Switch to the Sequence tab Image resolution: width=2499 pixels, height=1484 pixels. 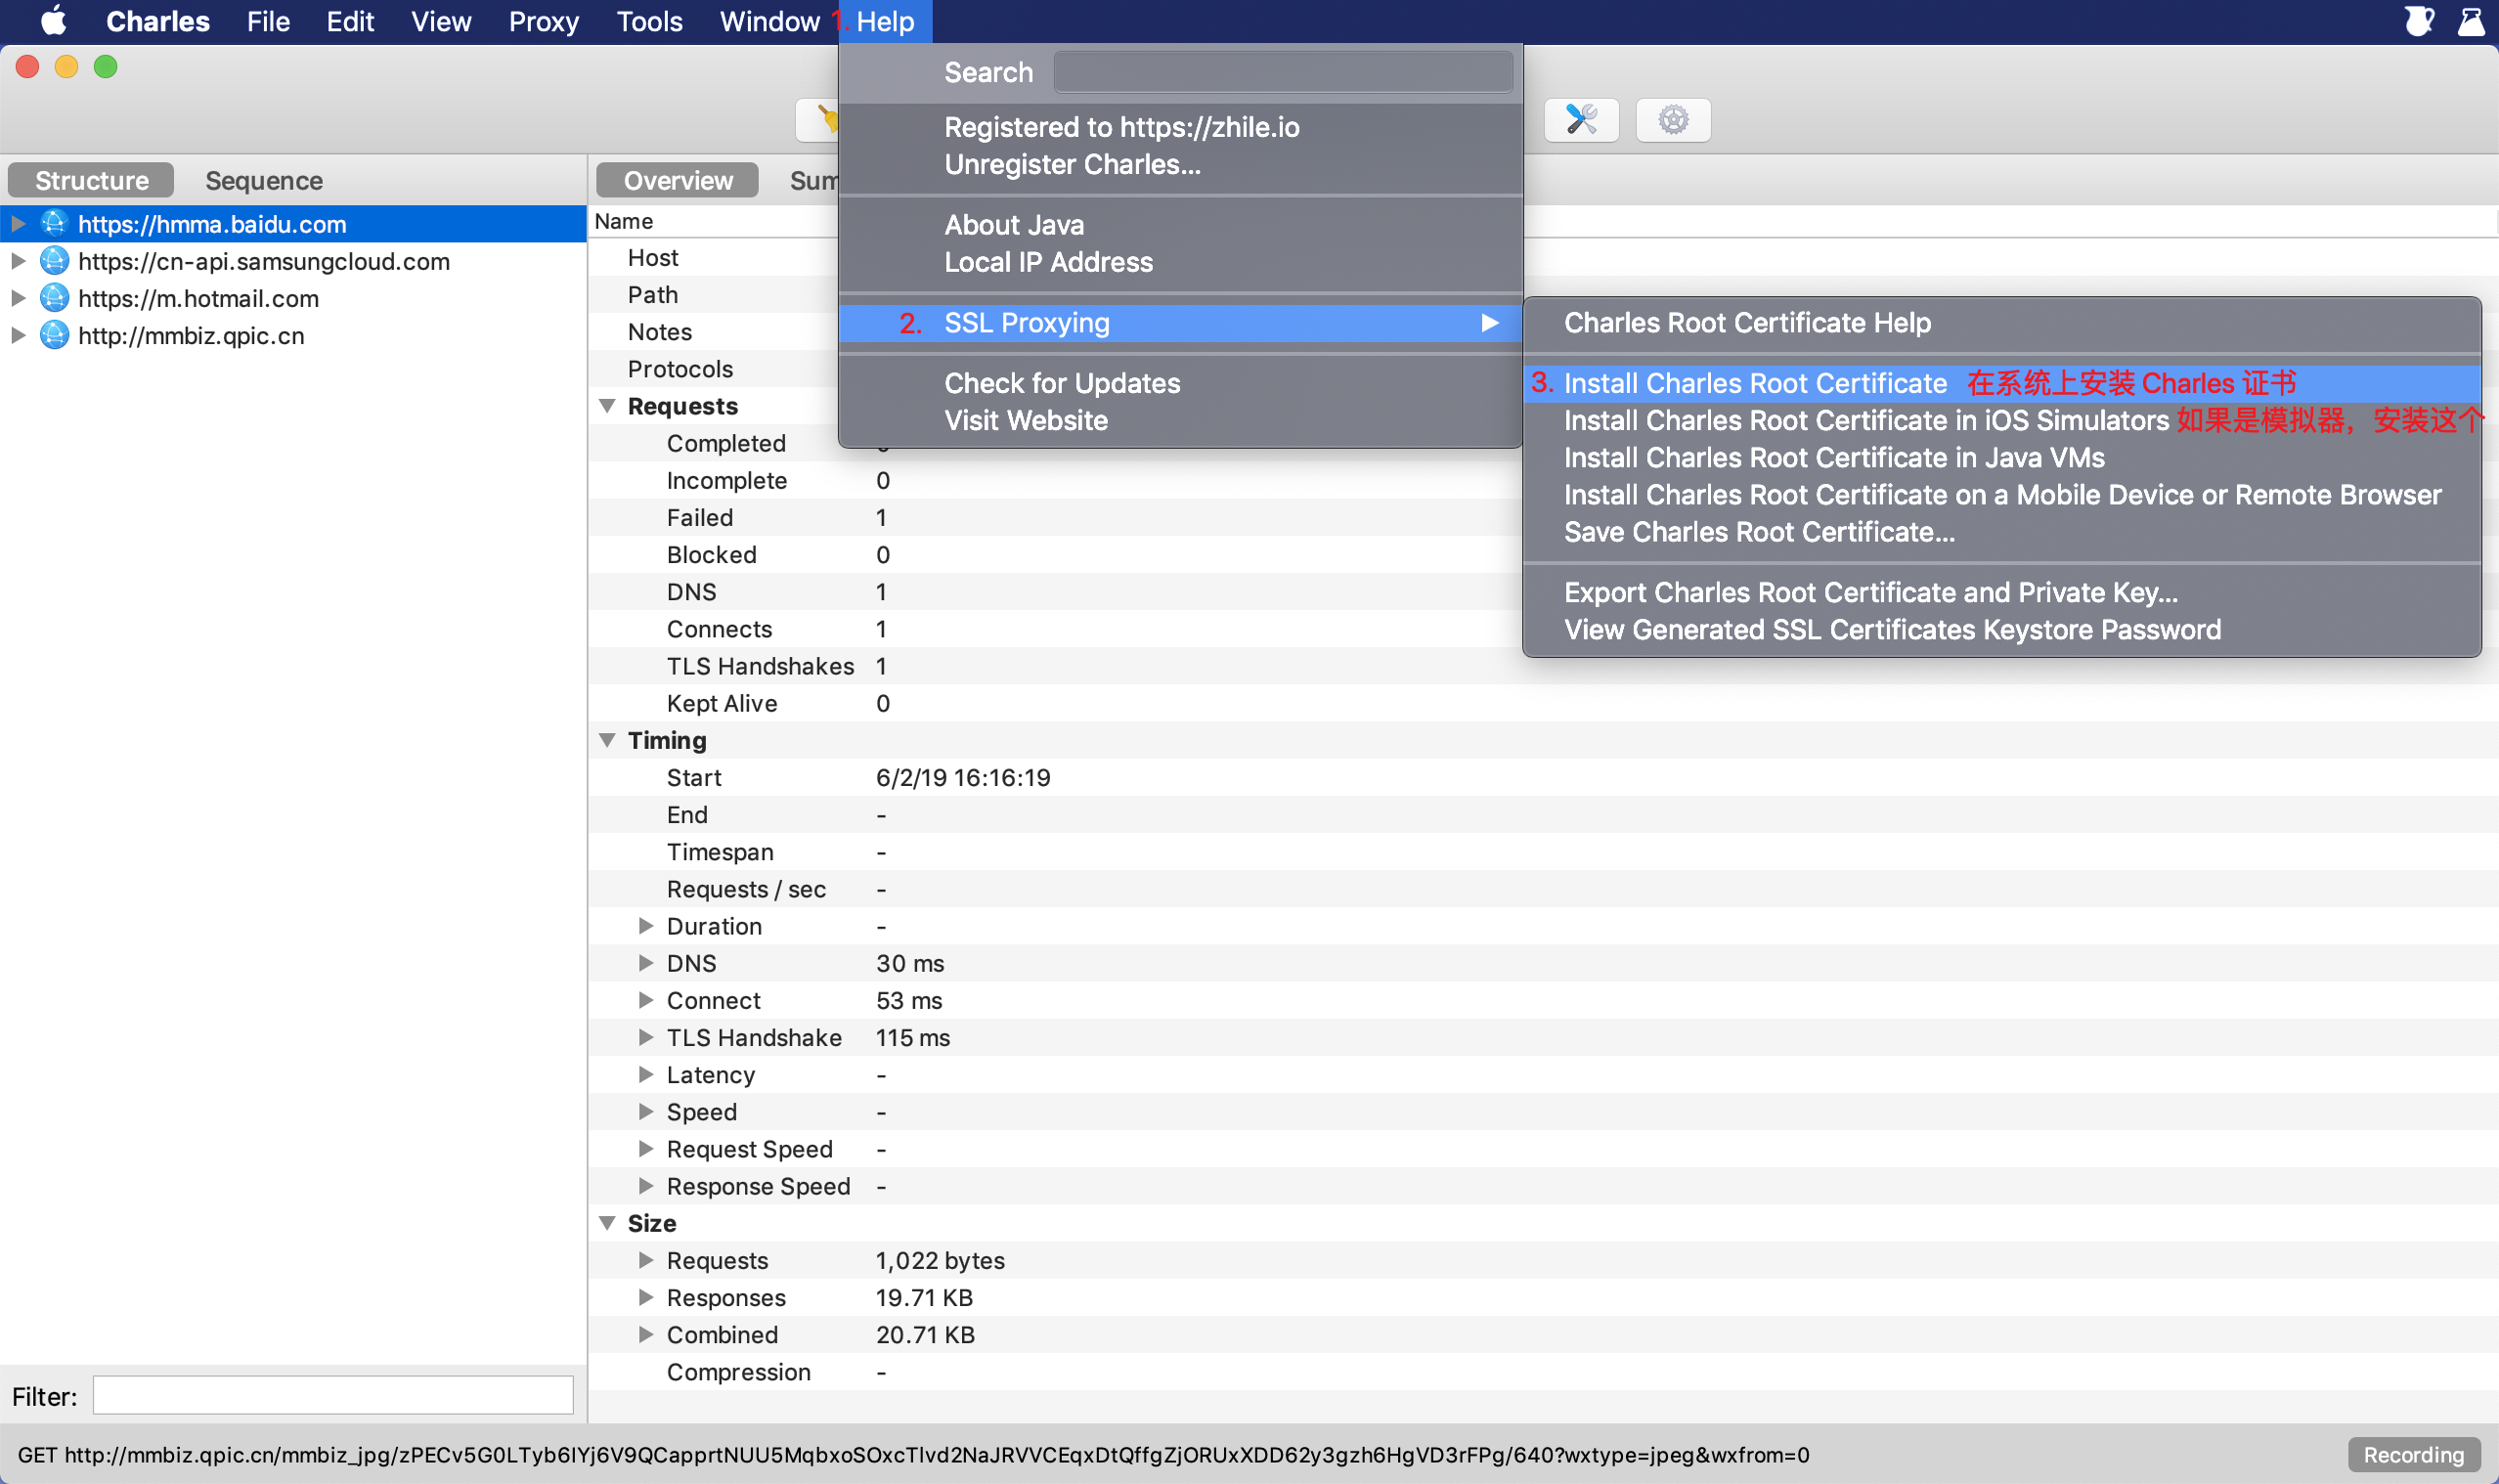click(261, 180)
